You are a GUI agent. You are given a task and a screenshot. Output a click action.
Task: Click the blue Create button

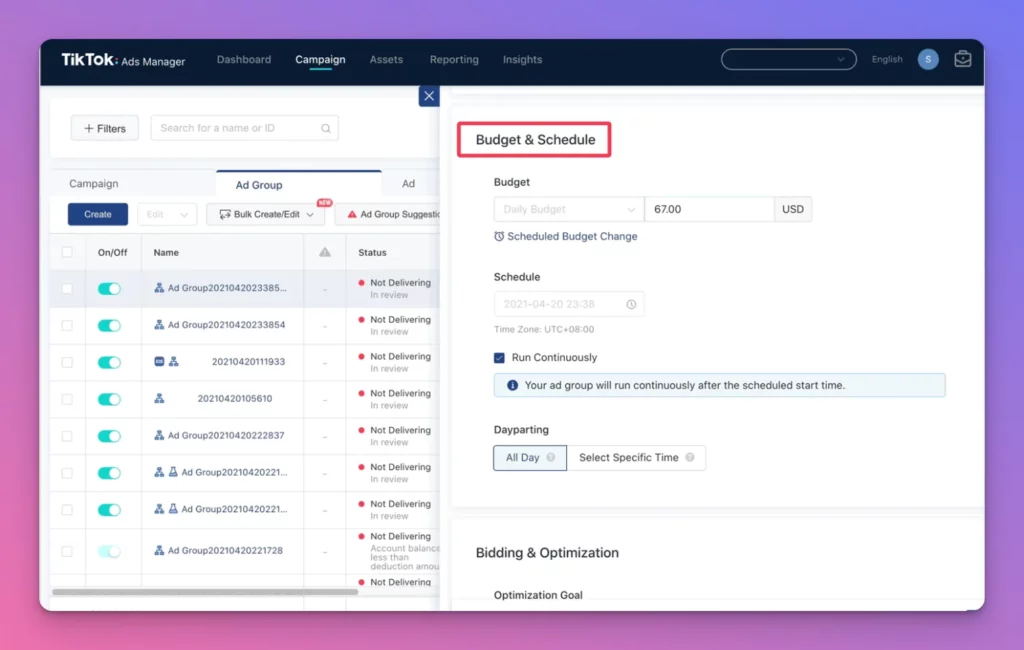(98, 214)
